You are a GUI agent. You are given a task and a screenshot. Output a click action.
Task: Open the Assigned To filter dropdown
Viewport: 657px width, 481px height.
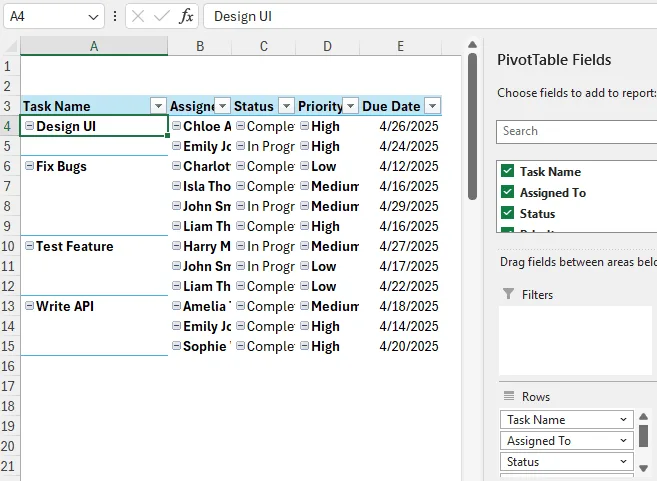pyautogui.click(x=222, y=106)
